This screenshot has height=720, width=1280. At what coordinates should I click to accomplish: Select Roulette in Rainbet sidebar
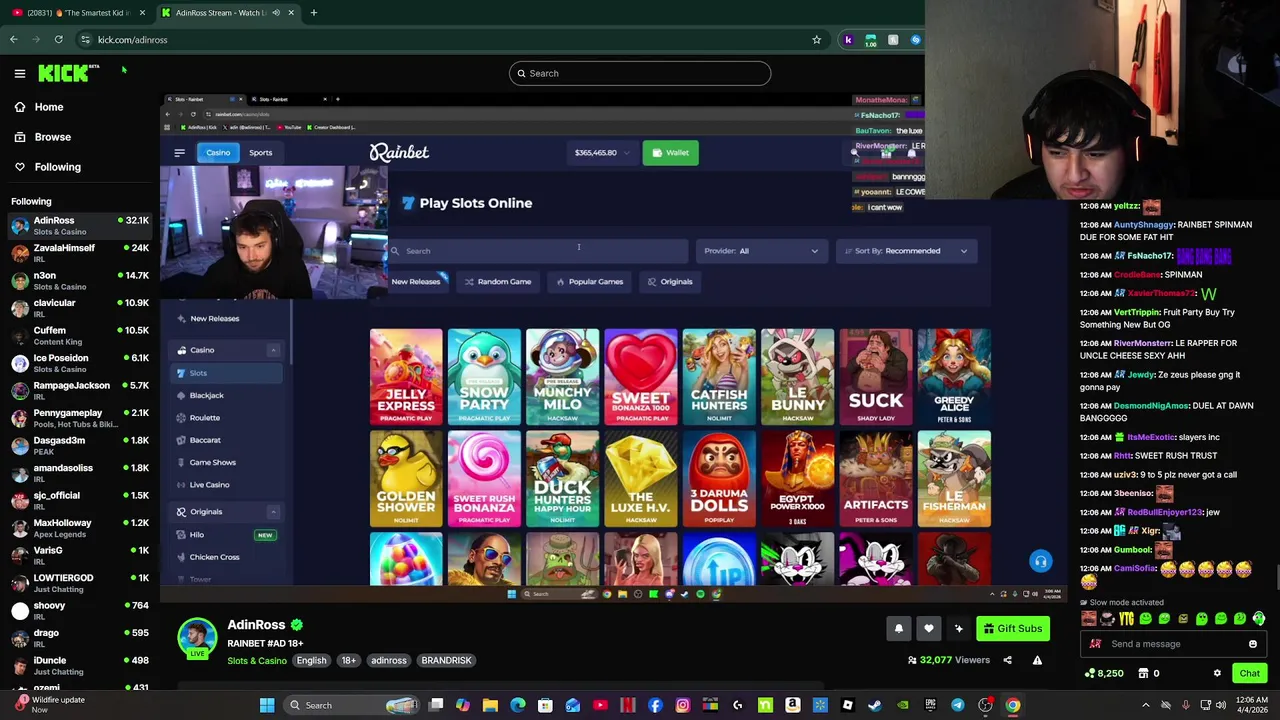(x=204, y=418)
